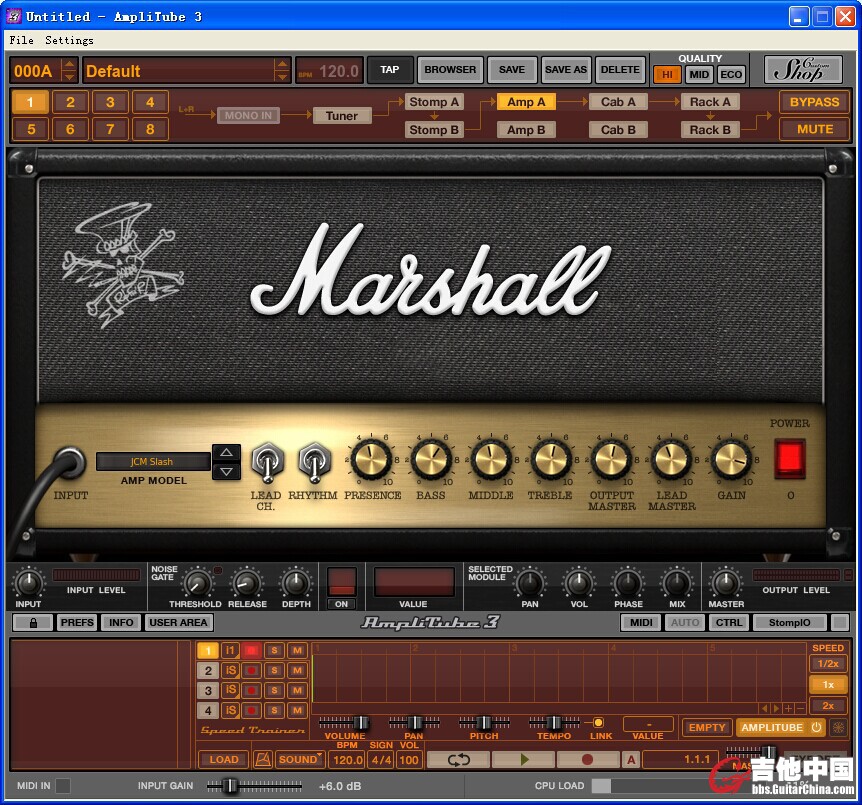Switch to the Amp B module
The width and height of the screenshot is (862, 805).
point(526,130)
